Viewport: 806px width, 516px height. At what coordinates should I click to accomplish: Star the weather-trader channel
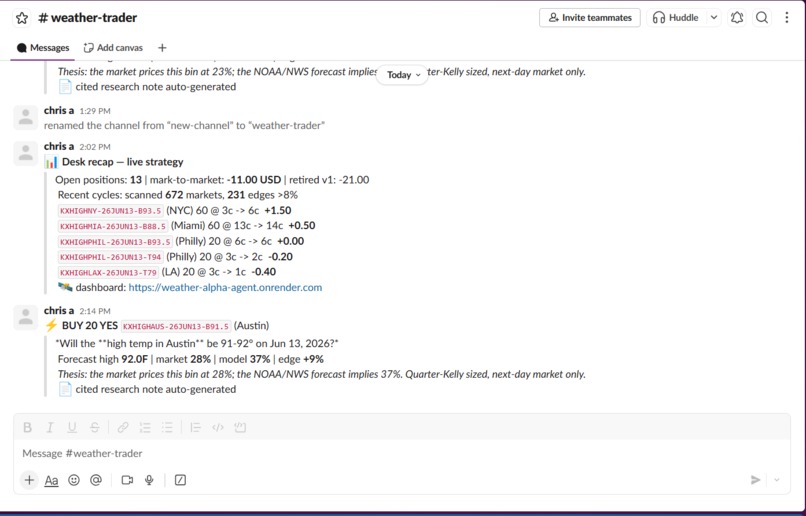(22, 18)
